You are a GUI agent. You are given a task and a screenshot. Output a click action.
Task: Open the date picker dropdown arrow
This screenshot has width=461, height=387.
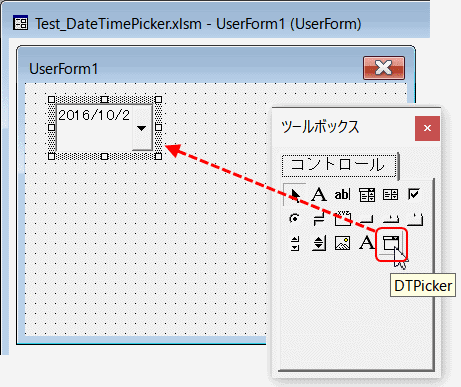[142, 128]
